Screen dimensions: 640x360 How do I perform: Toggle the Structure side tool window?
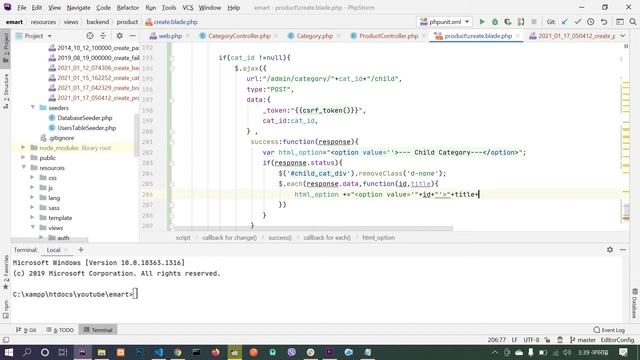[x=5, y=91]
